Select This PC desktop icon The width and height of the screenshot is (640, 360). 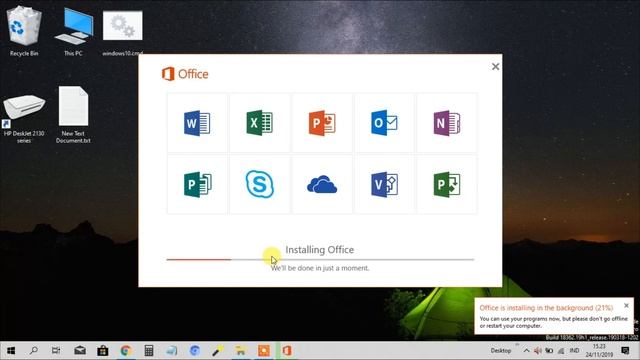click(73, 31)
